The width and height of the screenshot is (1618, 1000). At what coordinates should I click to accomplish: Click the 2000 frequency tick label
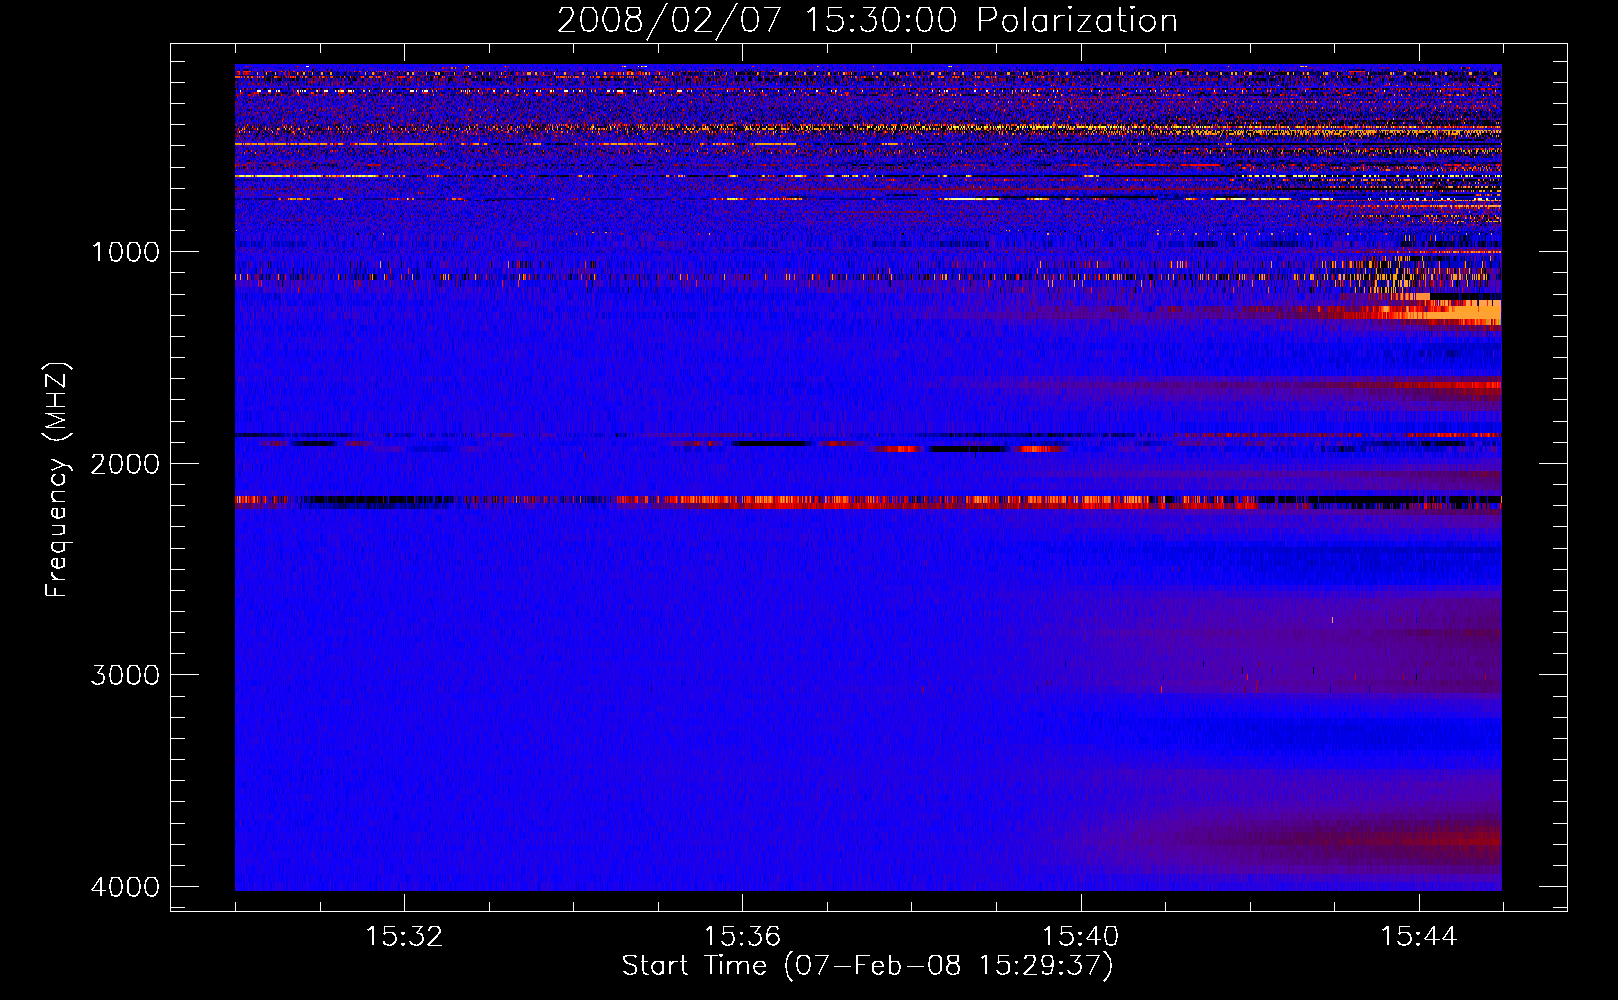[x=125, y=463]
